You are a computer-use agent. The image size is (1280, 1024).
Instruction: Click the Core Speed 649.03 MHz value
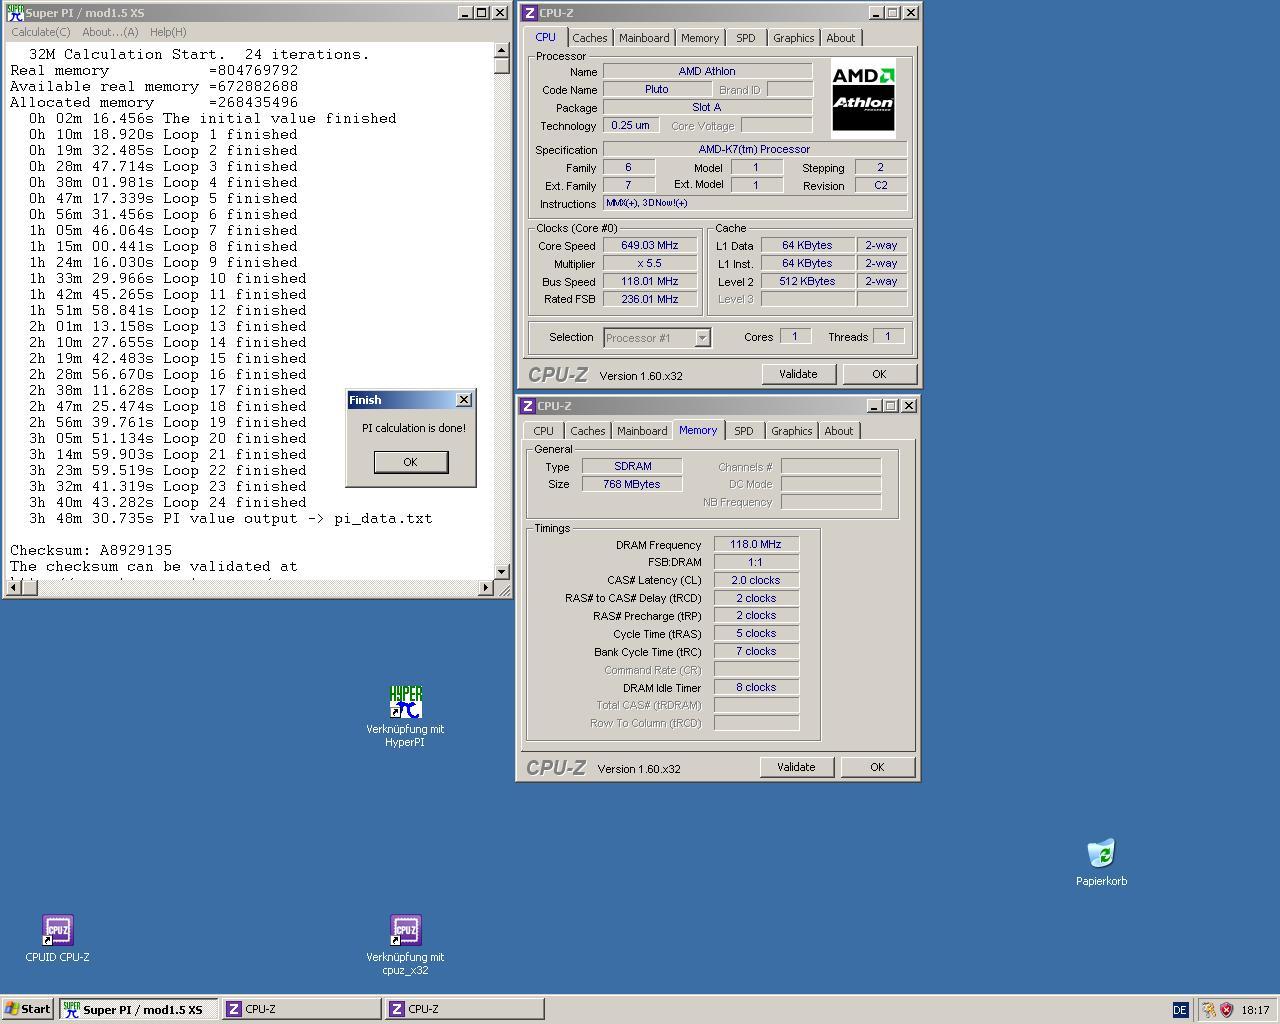(x=649, y=245)
